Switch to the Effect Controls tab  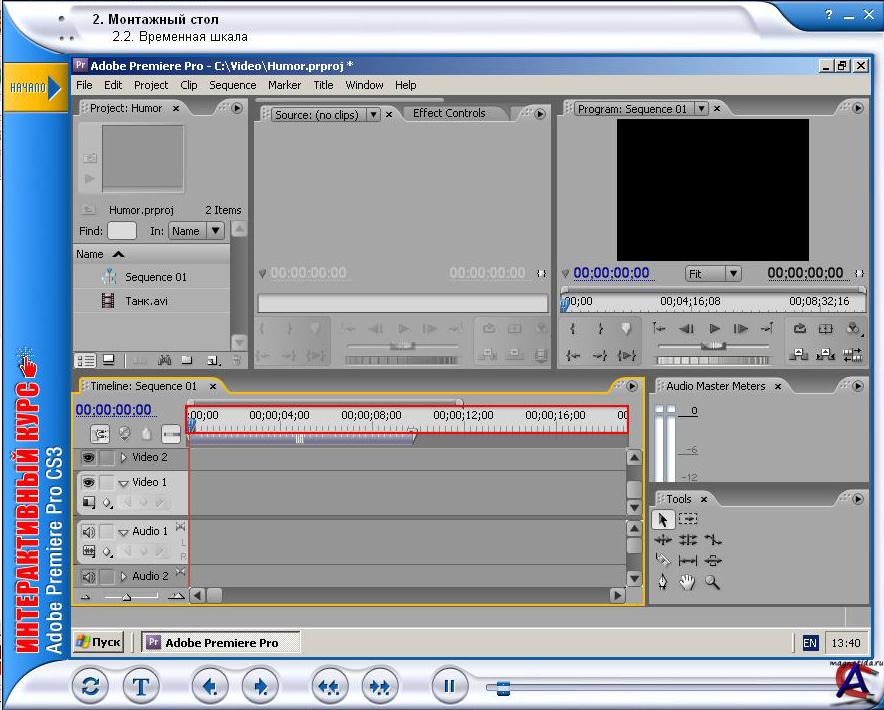448,113
